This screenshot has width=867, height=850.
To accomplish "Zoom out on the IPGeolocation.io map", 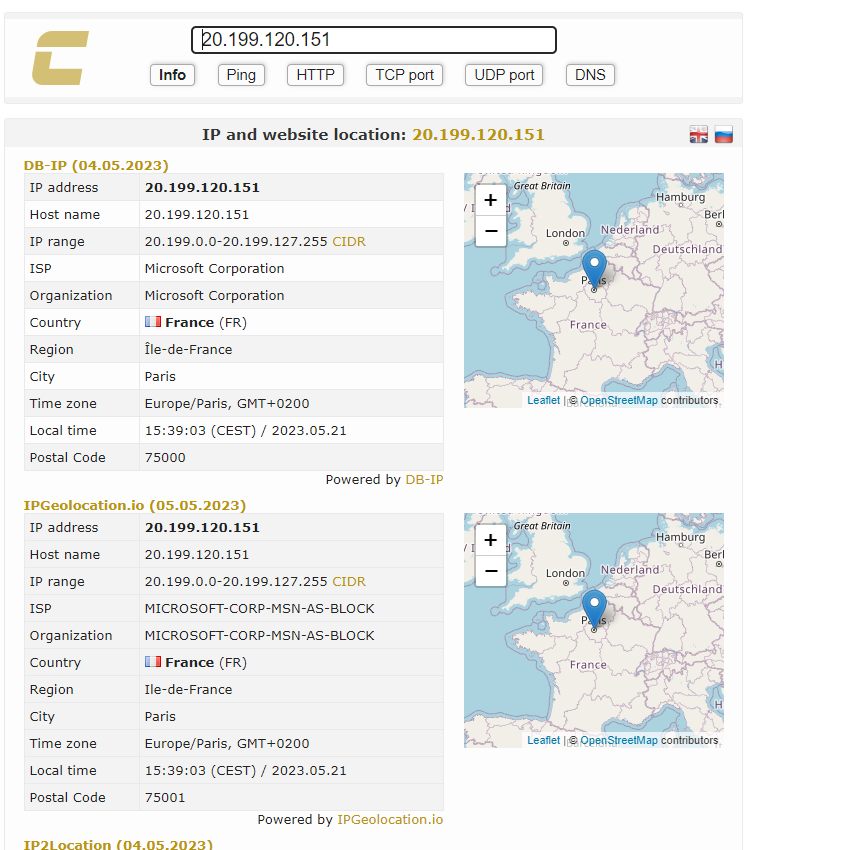I will pos(490,571).
